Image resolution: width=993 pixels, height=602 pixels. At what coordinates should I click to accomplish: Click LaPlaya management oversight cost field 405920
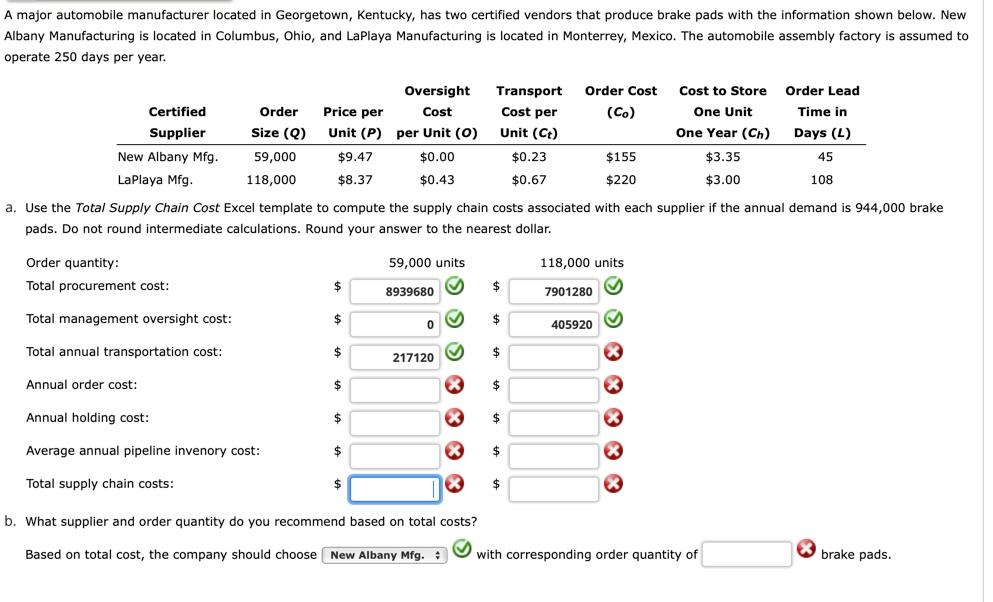[x=553, y=324]
